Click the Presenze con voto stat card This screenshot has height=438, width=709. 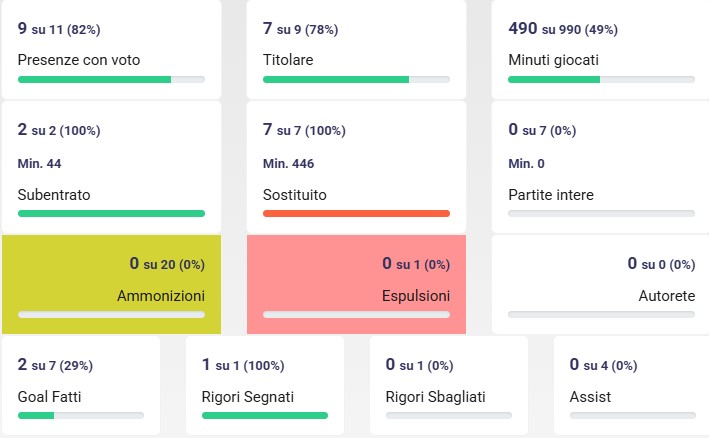(110, 48)
